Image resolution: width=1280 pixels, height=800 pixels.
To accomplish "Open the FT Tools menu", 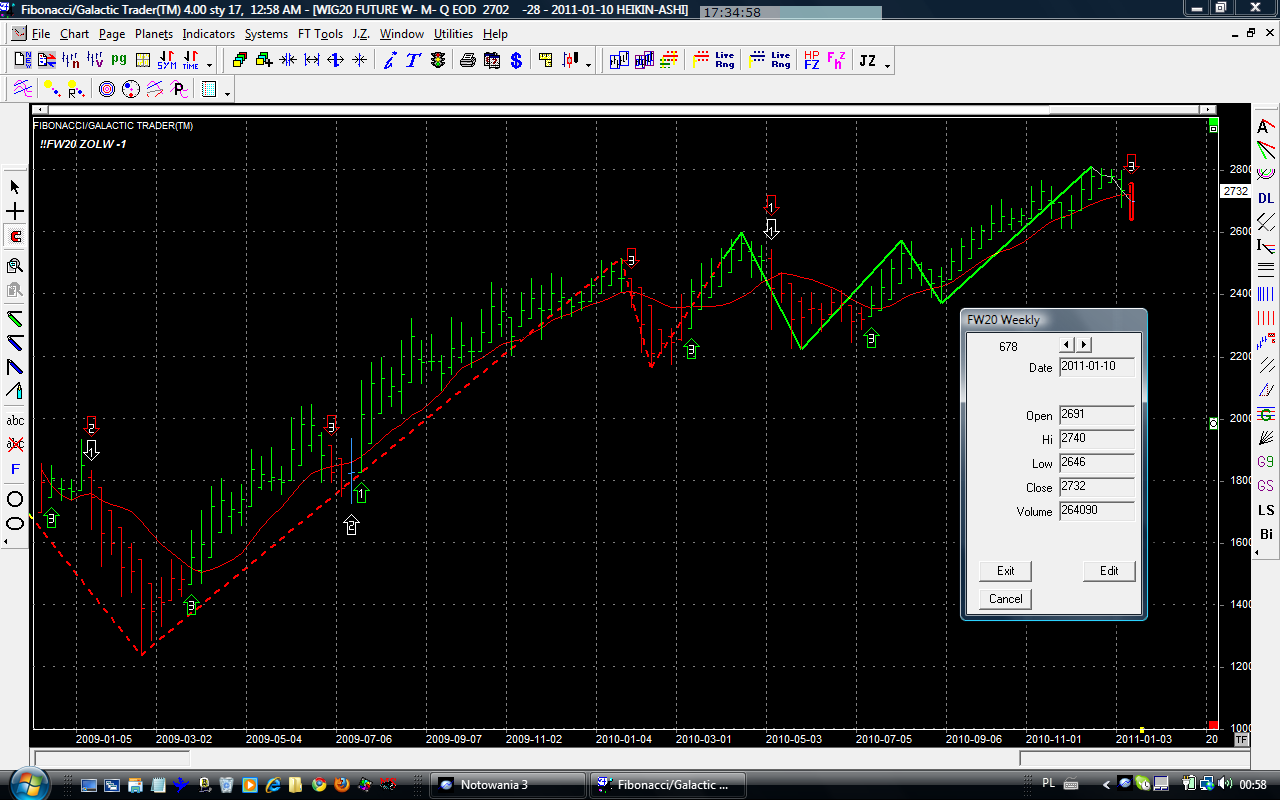I will [319, 33].
